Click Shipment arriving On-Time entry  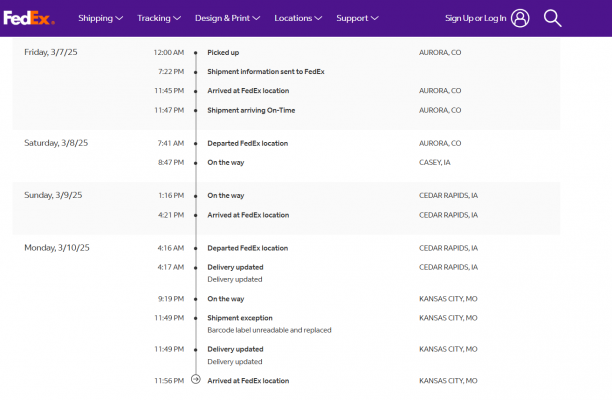click(251, 110)
